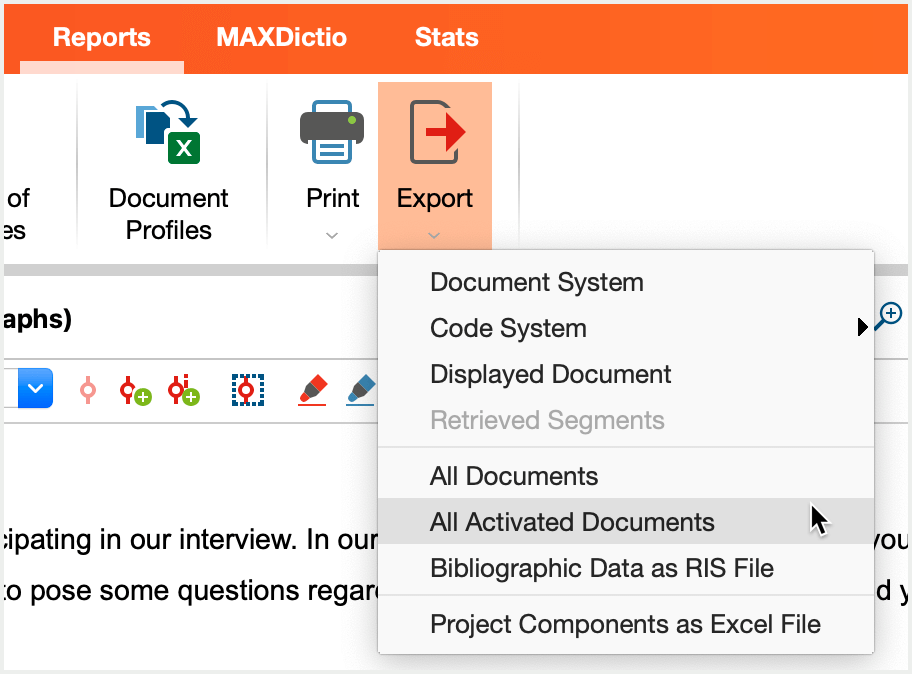This screenshot has width=912, height=674.
Task: Click the zoom-in magnifier icon
Action: tap(888, 316)
